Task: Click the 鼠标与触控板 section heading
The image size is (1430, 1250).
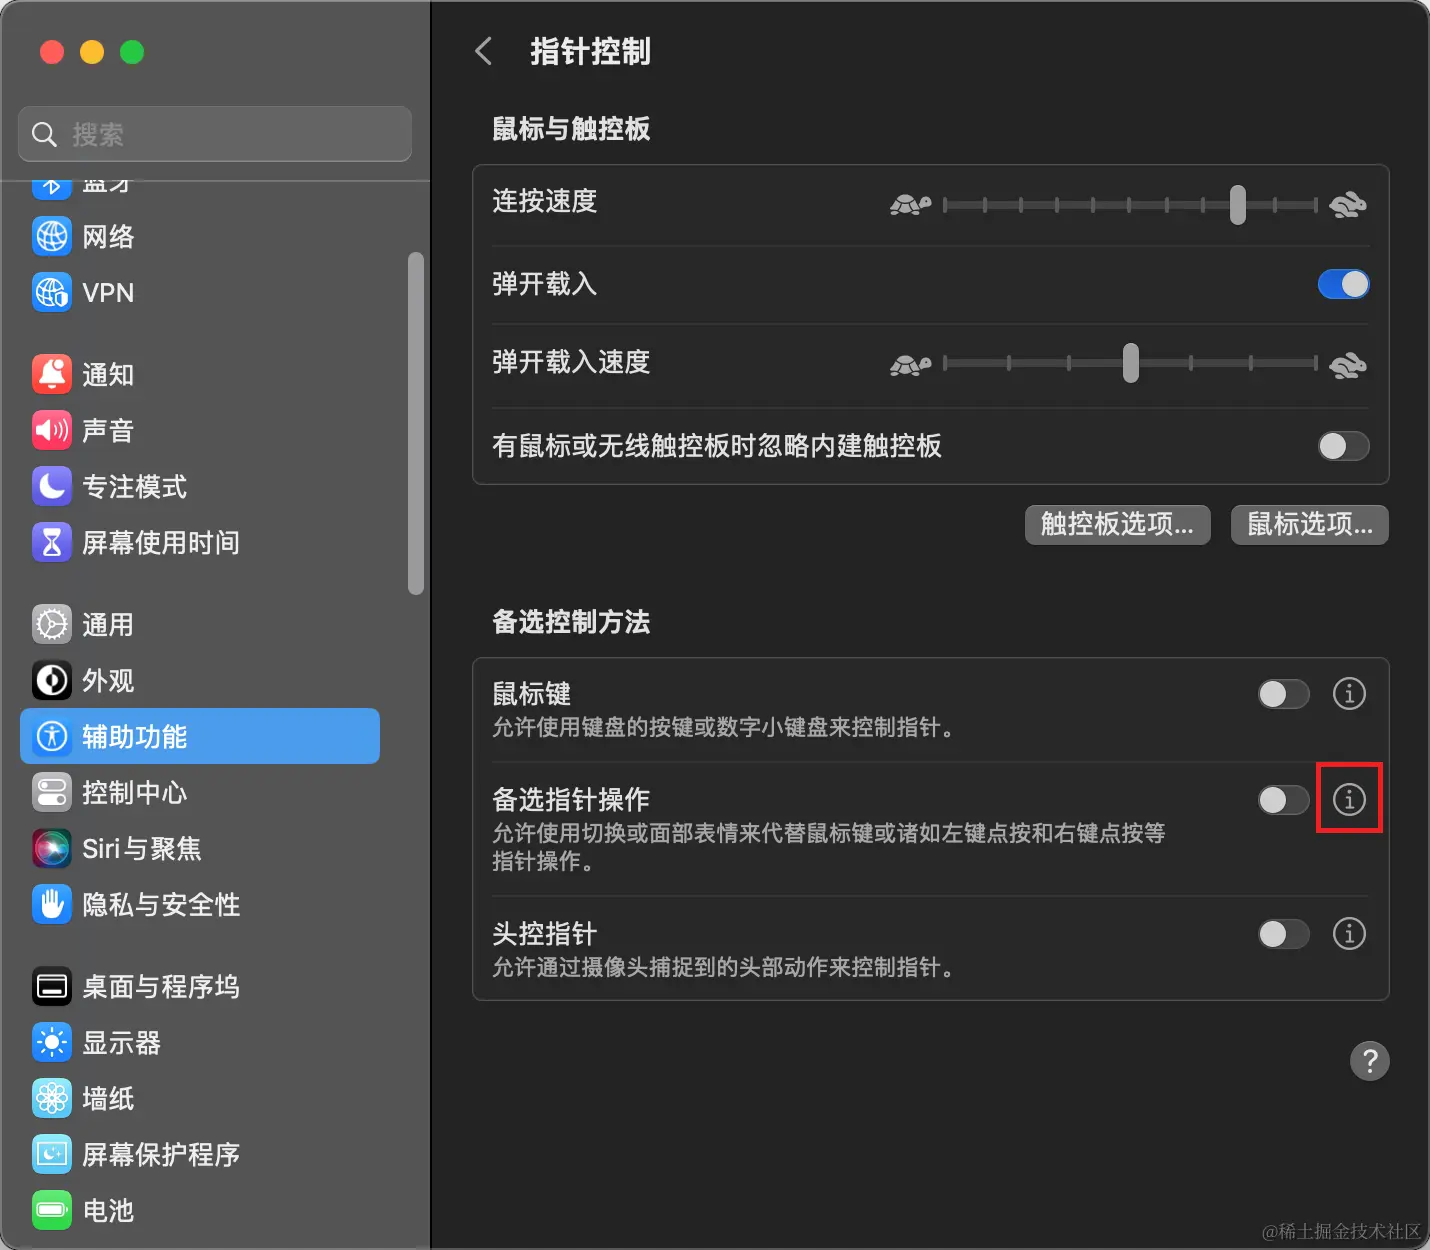Action: pos(571,129)
